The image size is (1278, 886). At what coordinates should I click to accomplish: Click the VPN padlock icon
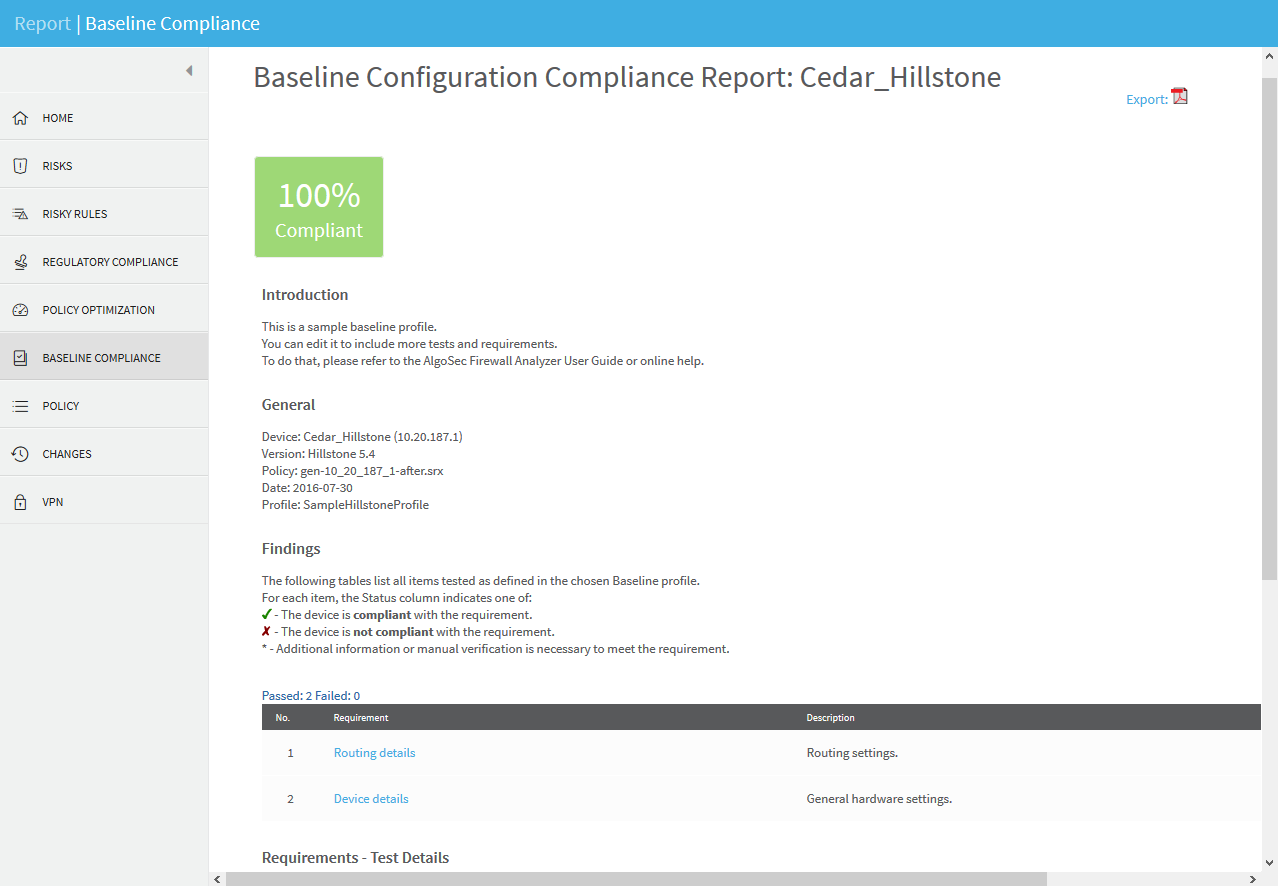point(20,502)
